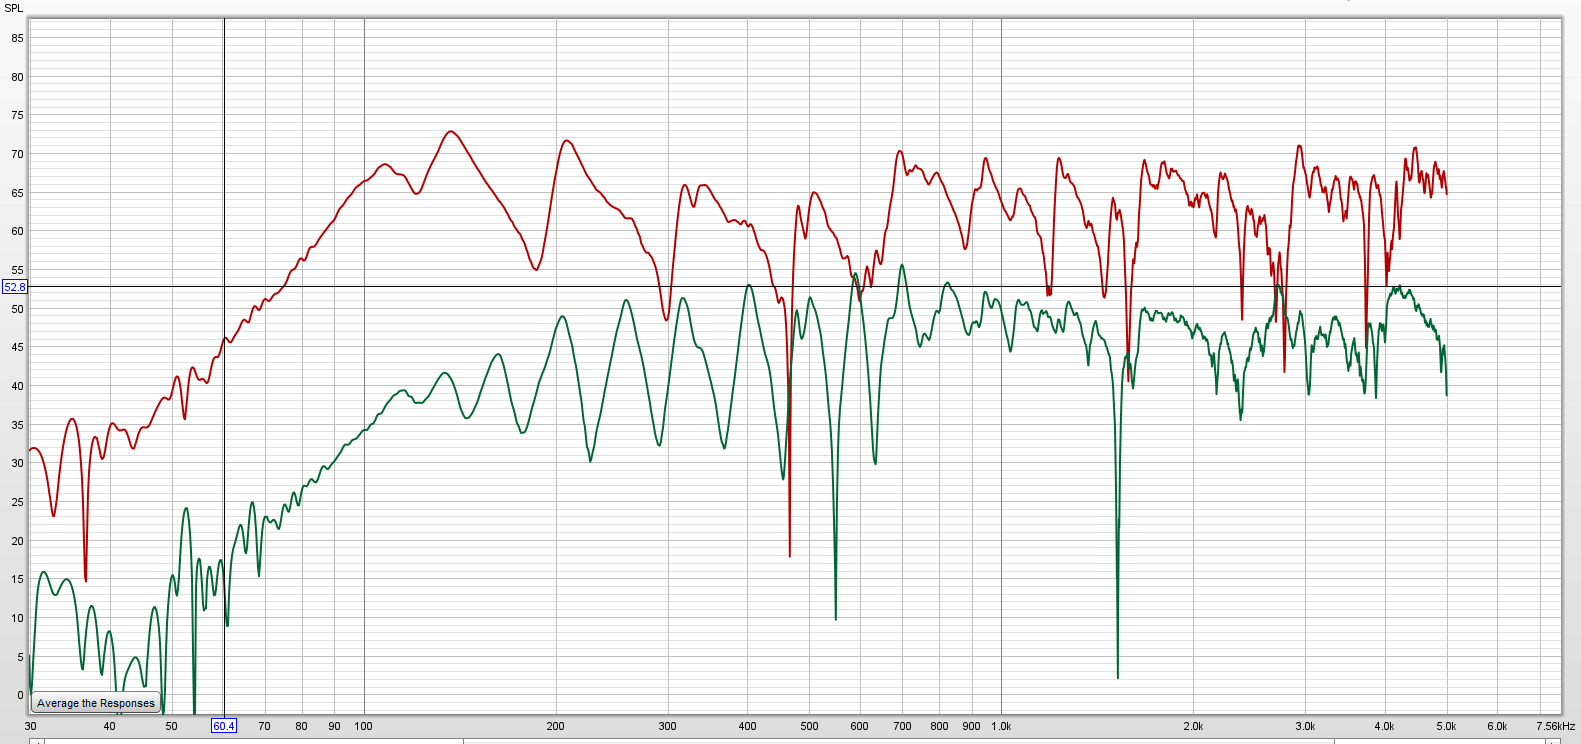Viewport: 1581px width, 744px height.
Task: Click the 4.0k frequency axis label
Action: pyautogui.click(x=1384, y=726)
